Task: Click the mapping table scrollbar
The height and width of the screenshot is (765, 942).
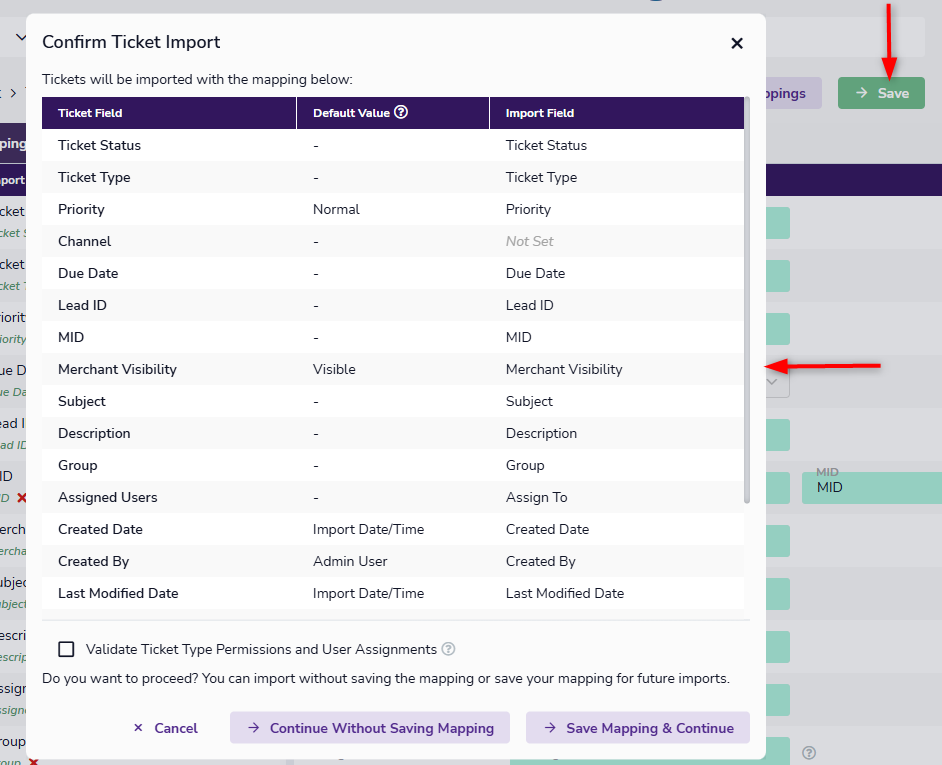Action: coord(746,300)
